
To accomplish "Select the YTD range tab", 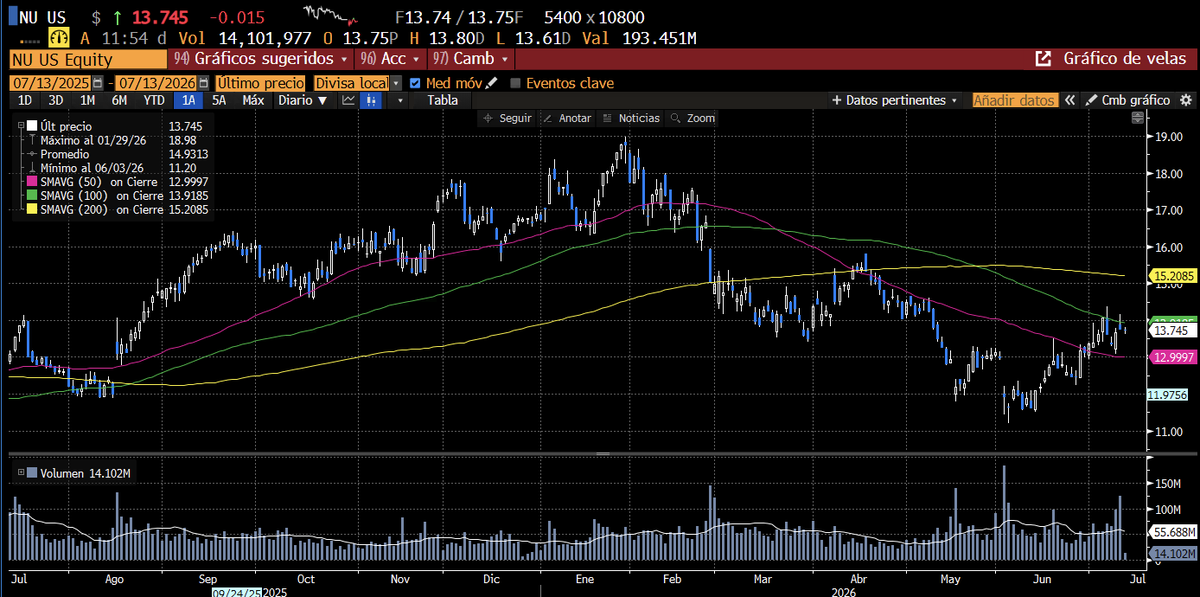I will click(154, 100).
